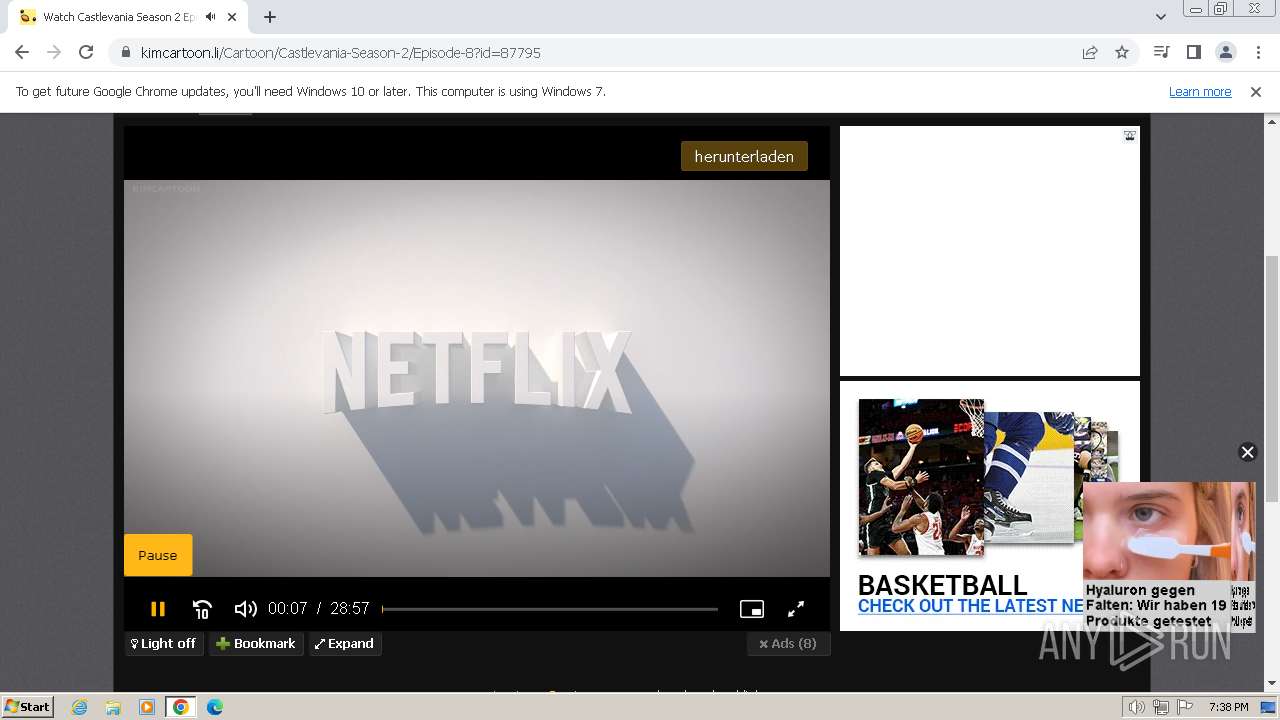Open File Explorer from taskbar

pos(113,707)
